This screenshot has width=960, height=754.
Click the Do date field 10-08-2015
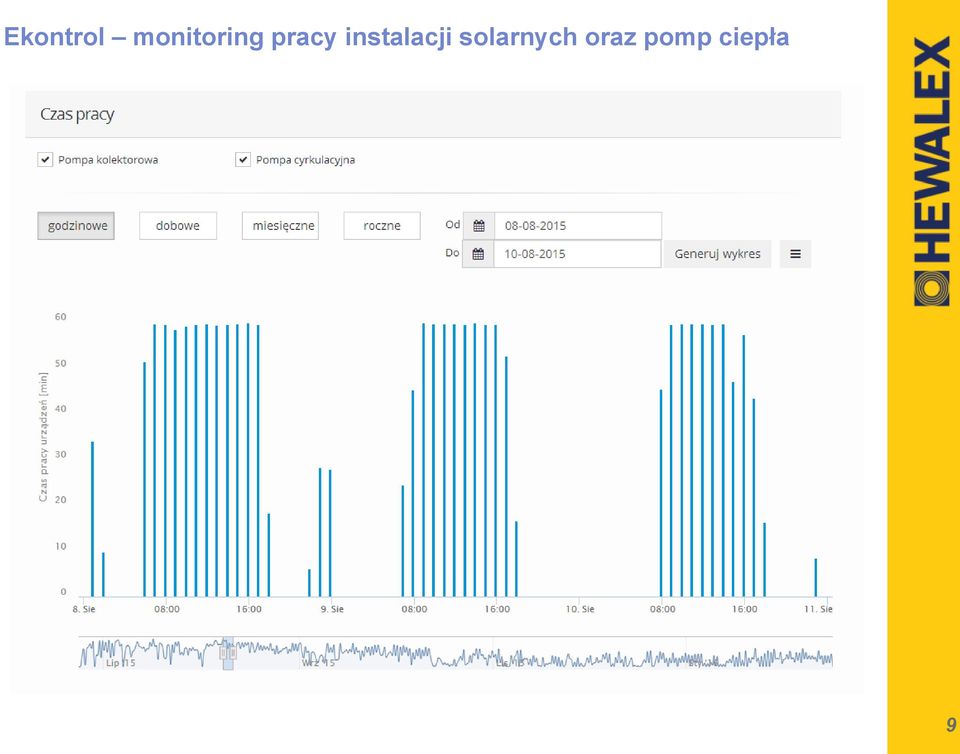pyautogui.click(x=577, y=254)
